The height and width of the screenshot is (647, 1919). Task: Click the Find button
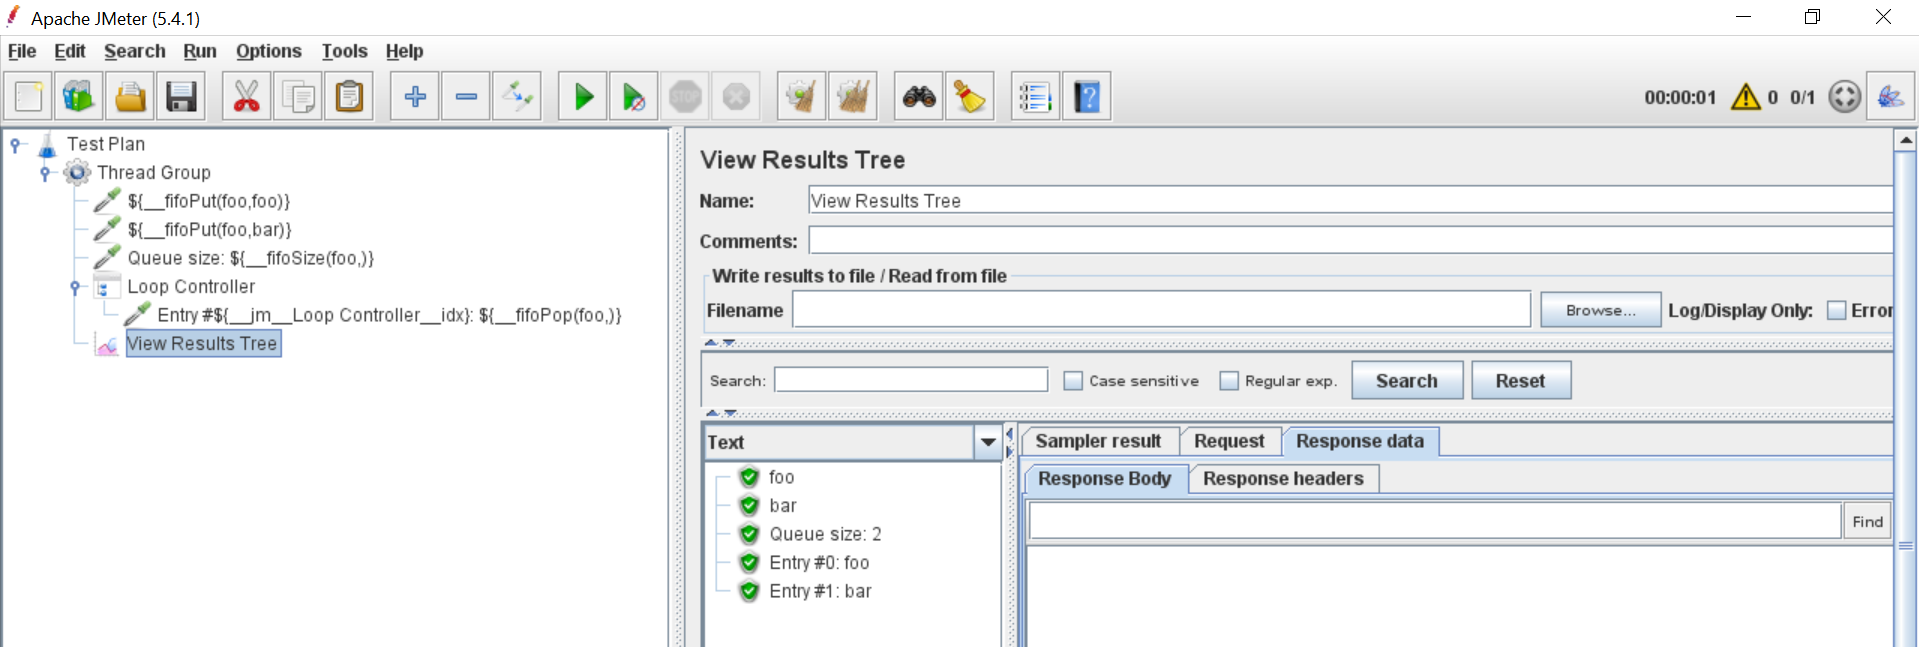[x=1867, y=521]
